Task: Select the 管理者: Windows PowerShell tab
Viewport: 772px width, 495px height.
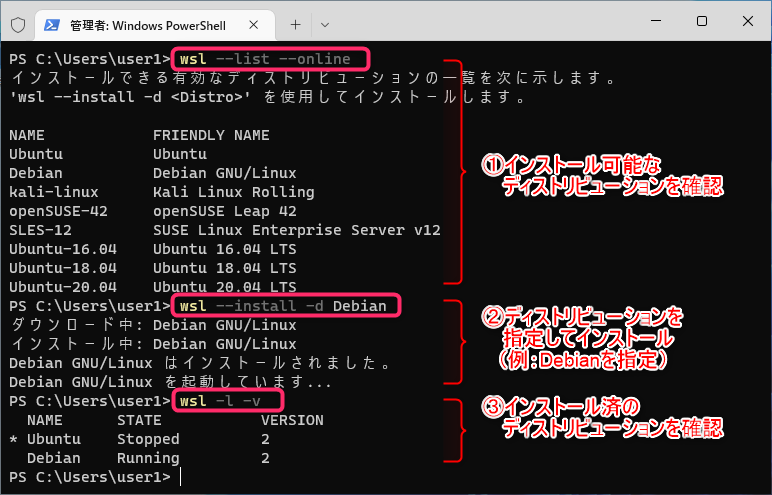Action: [x=155, y=25]
